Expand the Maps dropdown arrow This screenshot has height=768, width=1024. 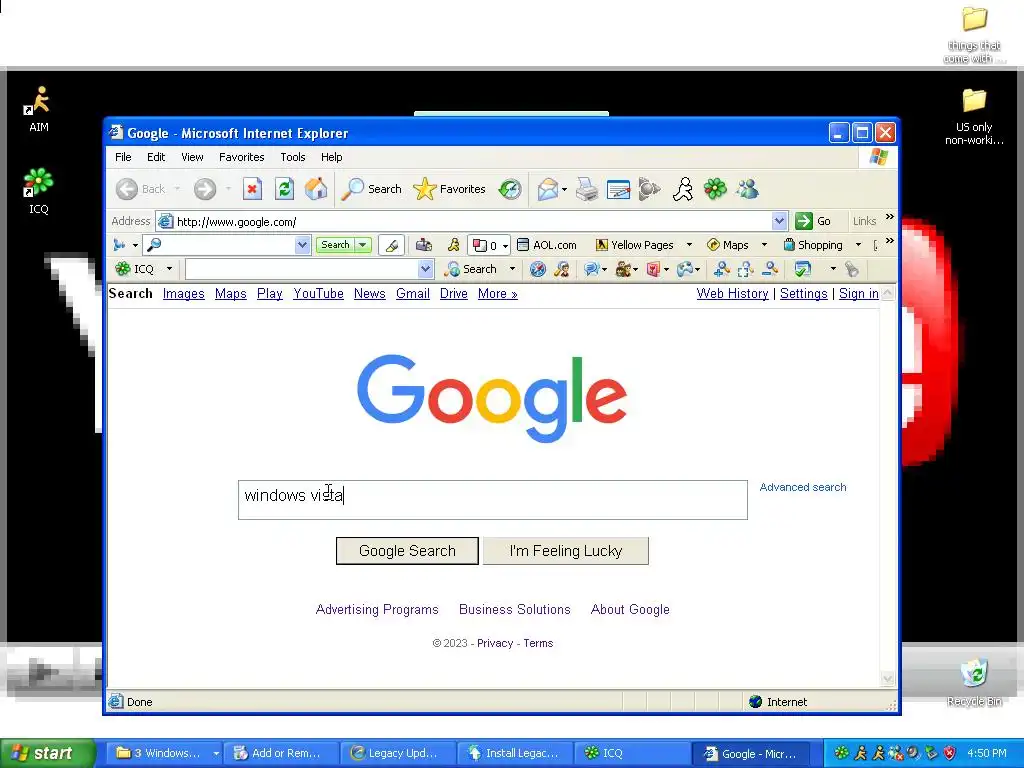click(764, 245)
